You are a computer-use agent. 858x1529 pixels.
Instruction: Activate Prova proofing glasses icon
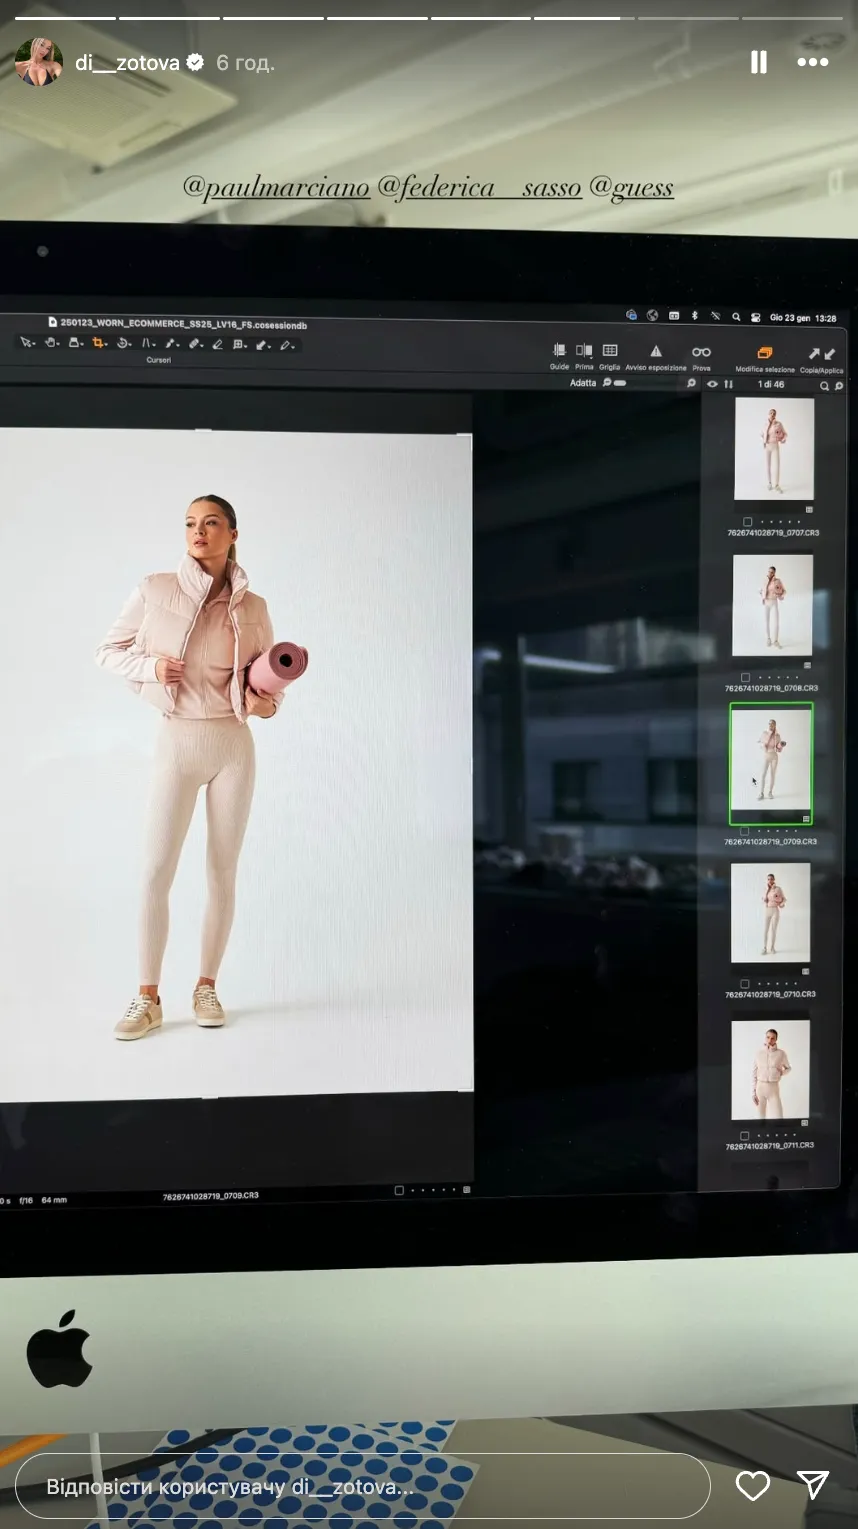701,352
